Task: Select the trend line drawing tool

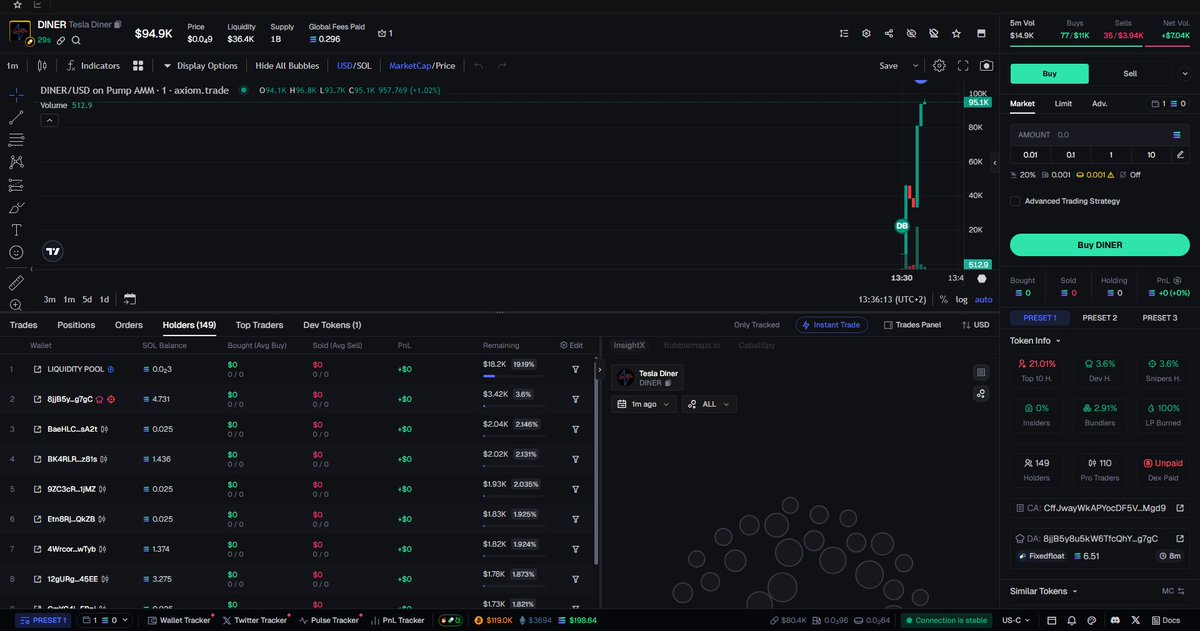Action: (x=16, y=117)
